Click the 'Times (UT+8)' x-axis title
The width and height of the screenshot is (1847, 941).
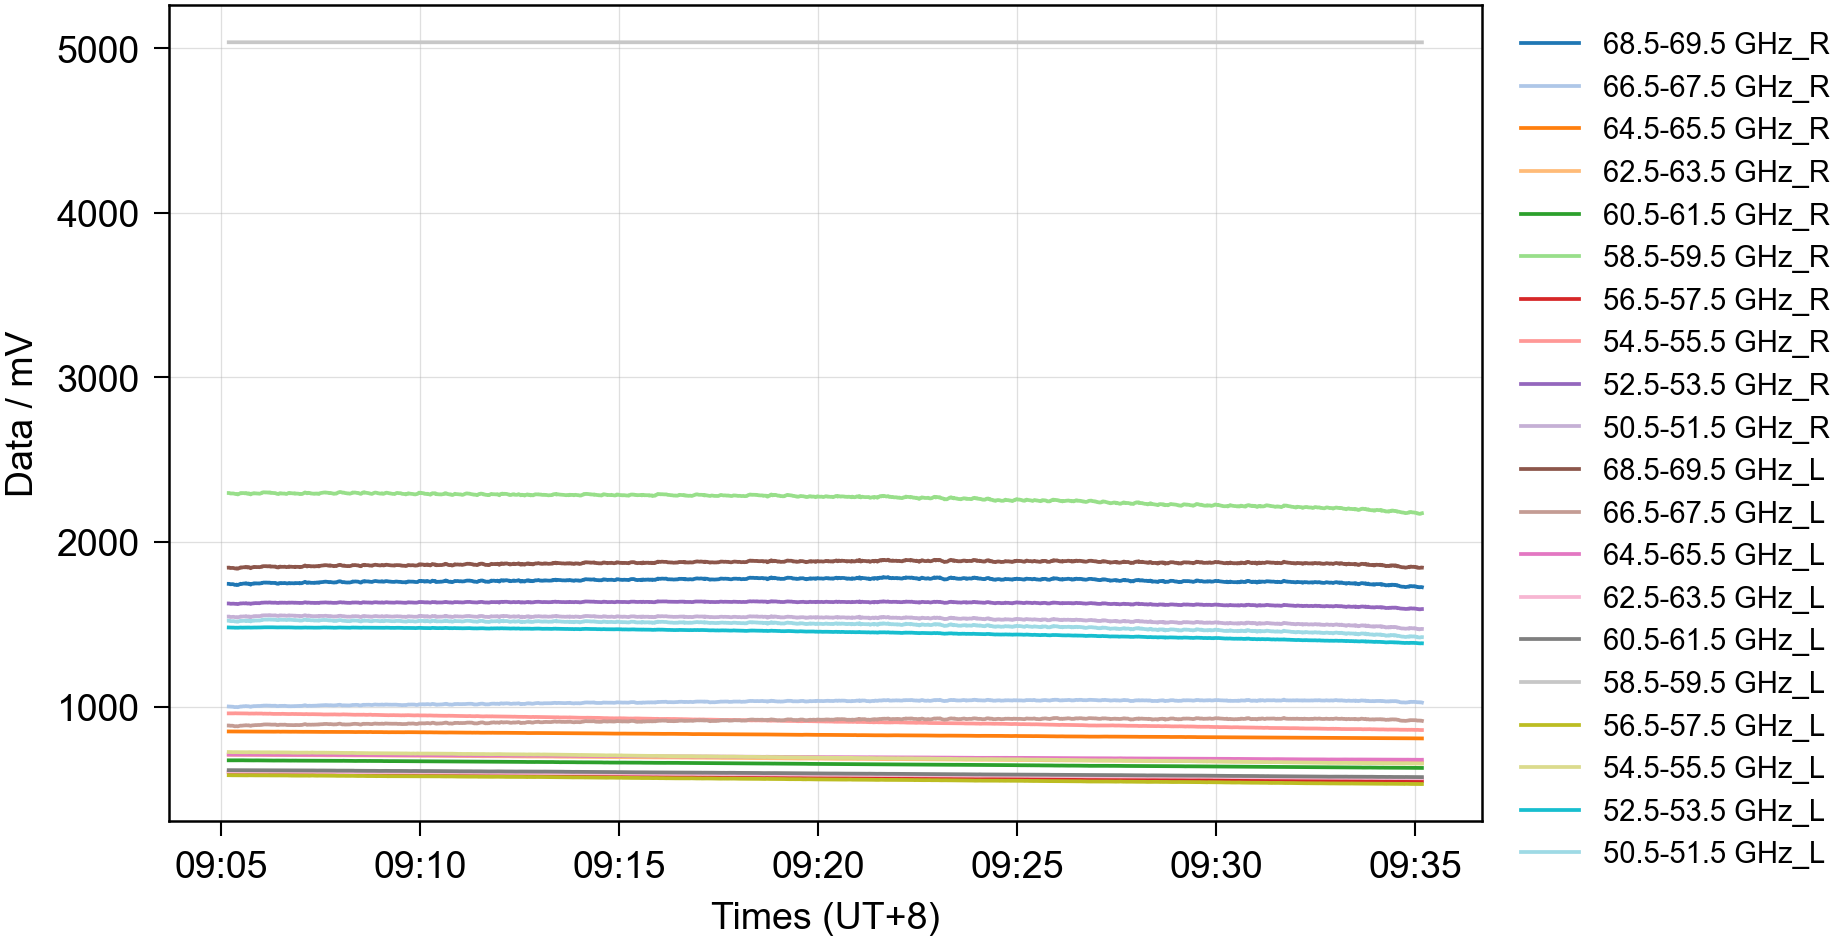[825, 916]
